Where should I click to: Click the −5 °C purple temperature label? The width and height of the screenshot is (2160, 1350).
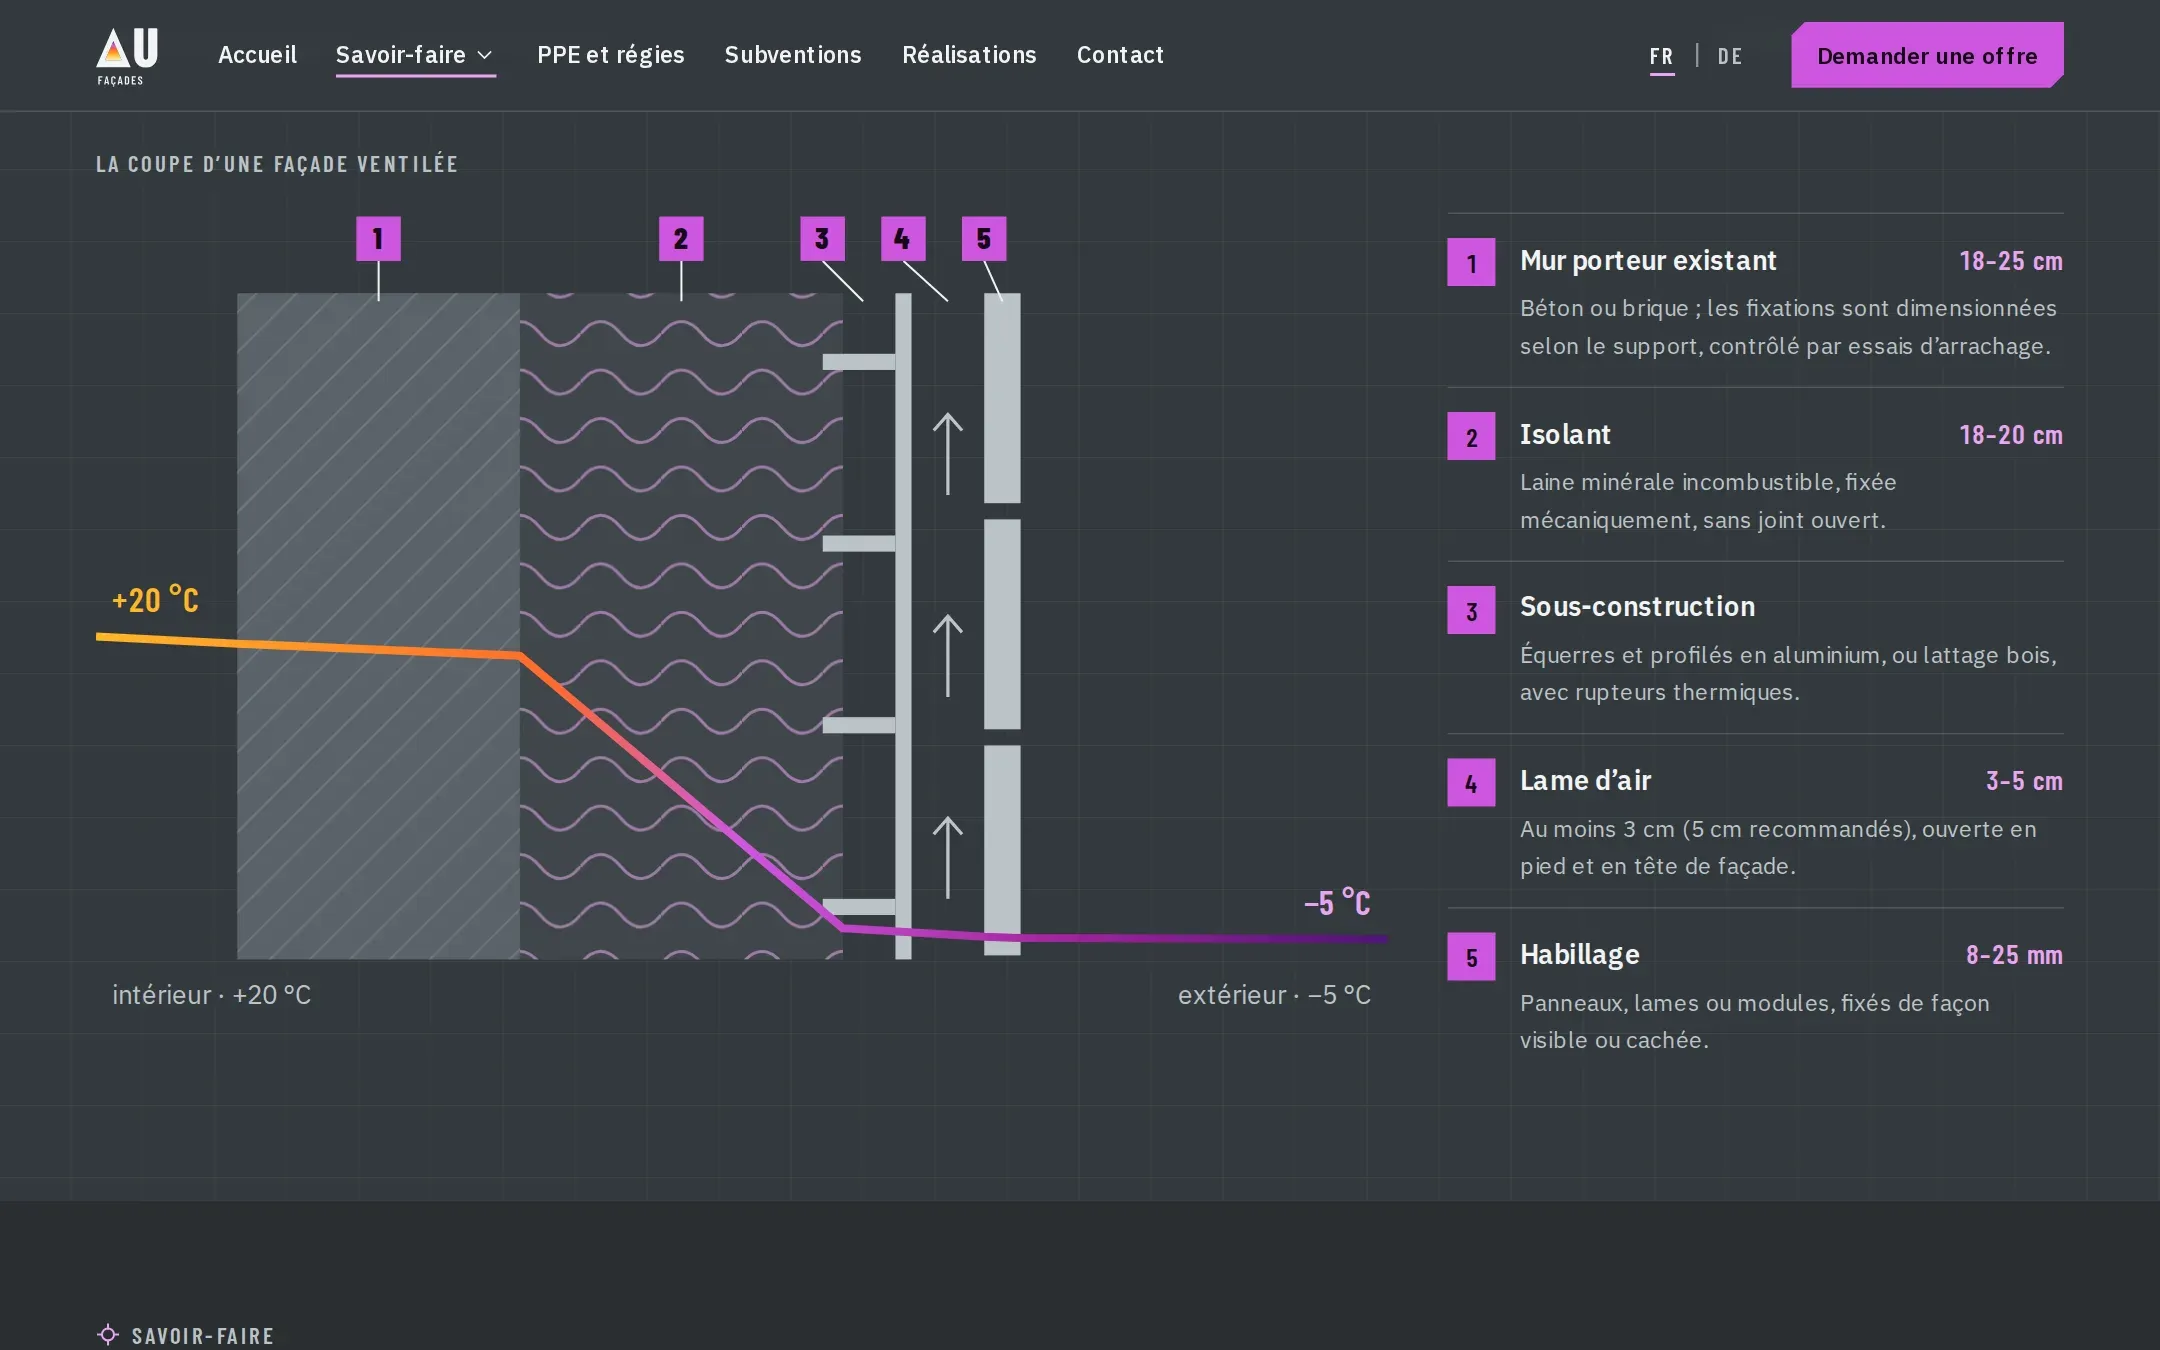(1337, 903)
